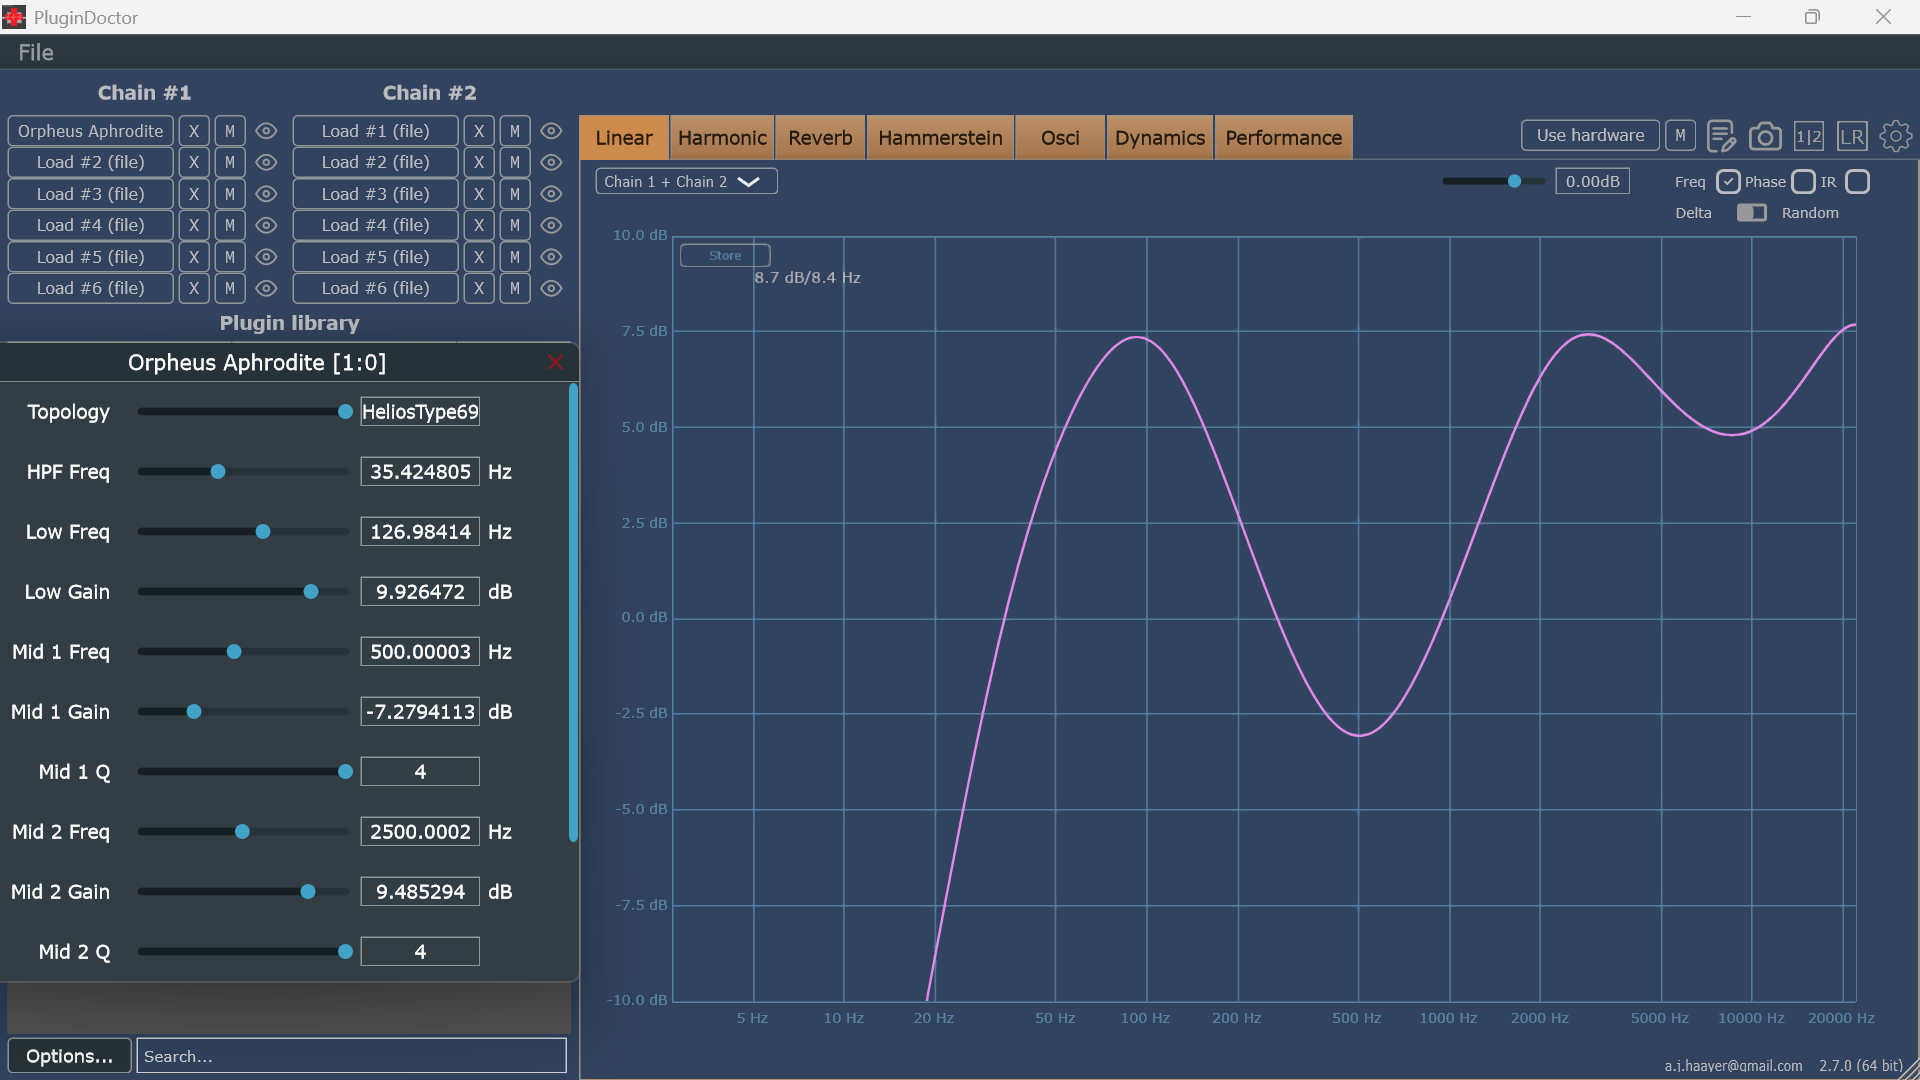Image resolution: width=1920 pixels, height=1080 pixels.
Task: Click X for Chain 2 Load #4
Action: [x=479, y=225]
